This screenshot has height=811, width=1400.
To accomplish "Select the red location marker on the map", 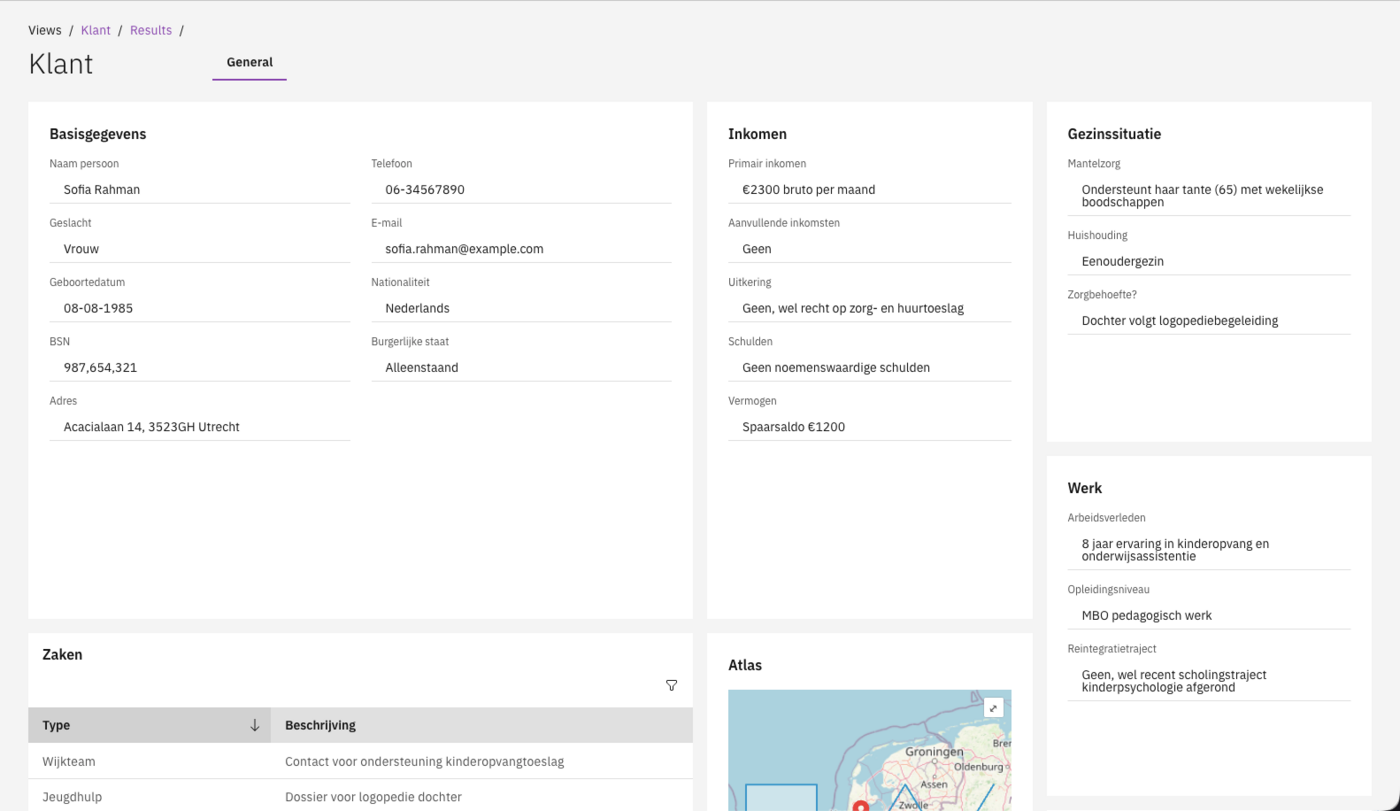I will point(860,805).
